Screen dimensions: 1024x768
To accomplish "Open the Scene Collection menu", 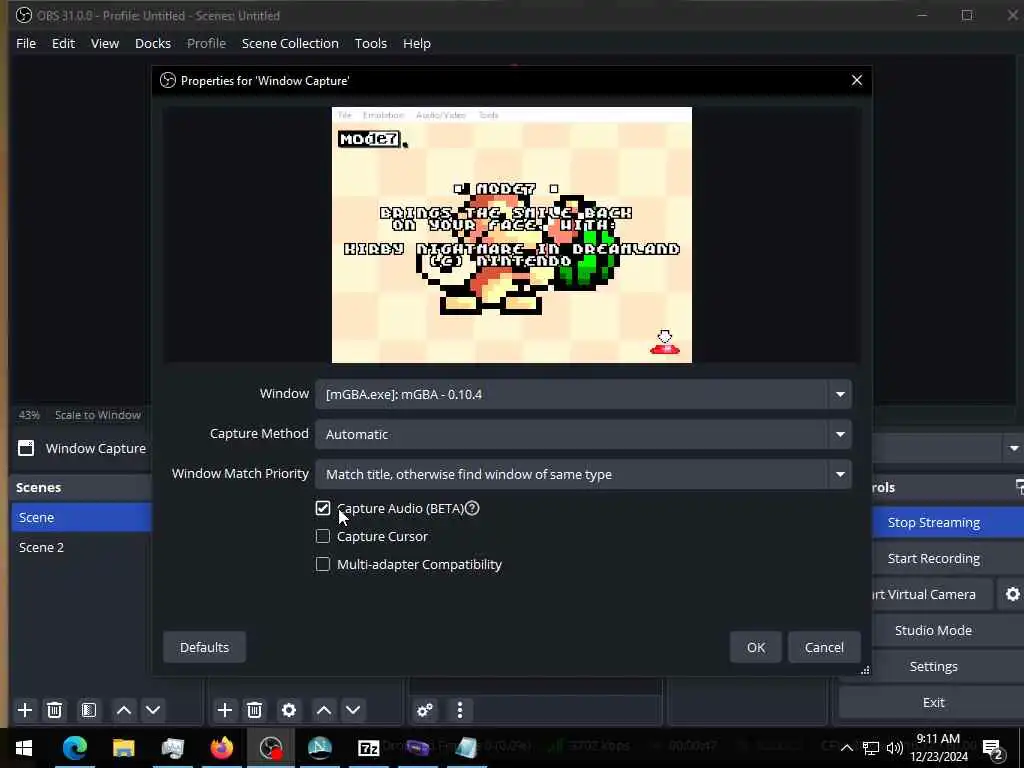I will point(290,43).
